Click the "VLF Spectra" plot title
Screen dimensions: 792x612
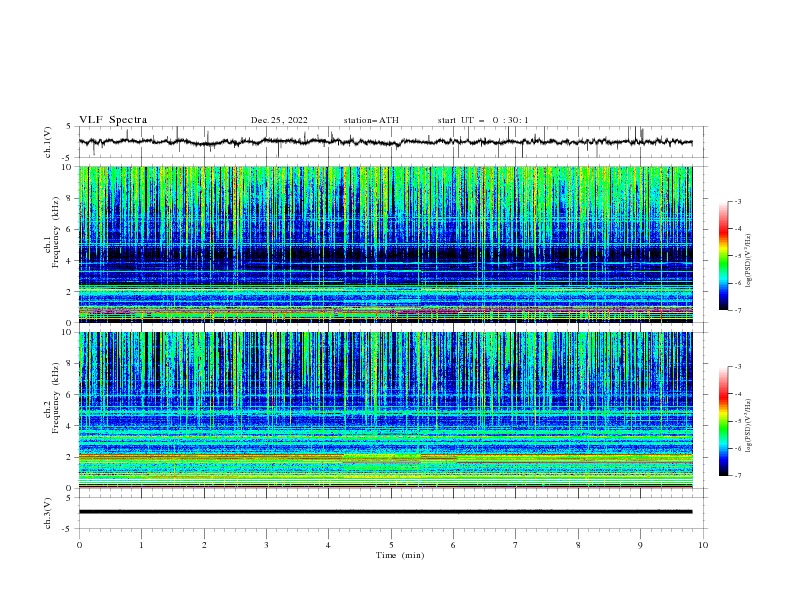tap(113, 120)
